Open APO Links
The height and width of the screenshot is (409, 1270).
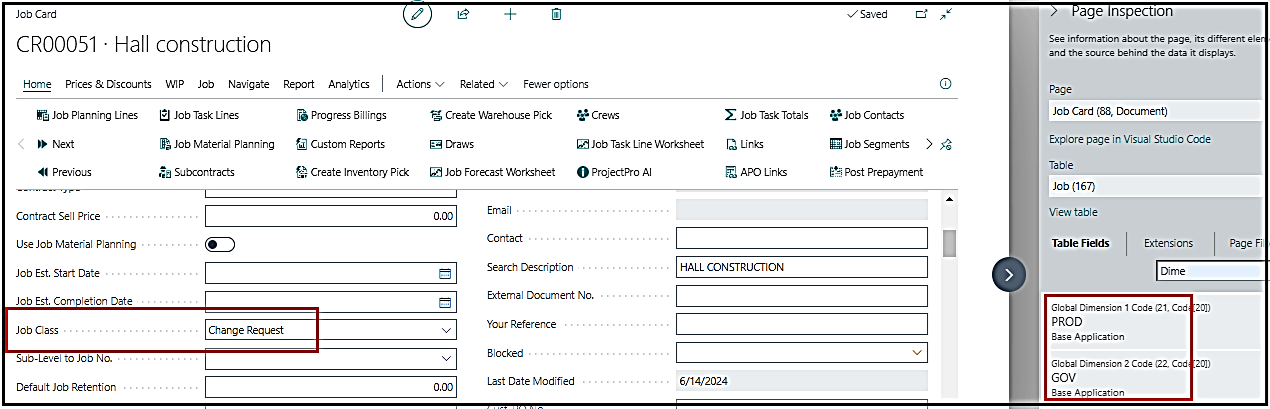click(x=755, y=172)
